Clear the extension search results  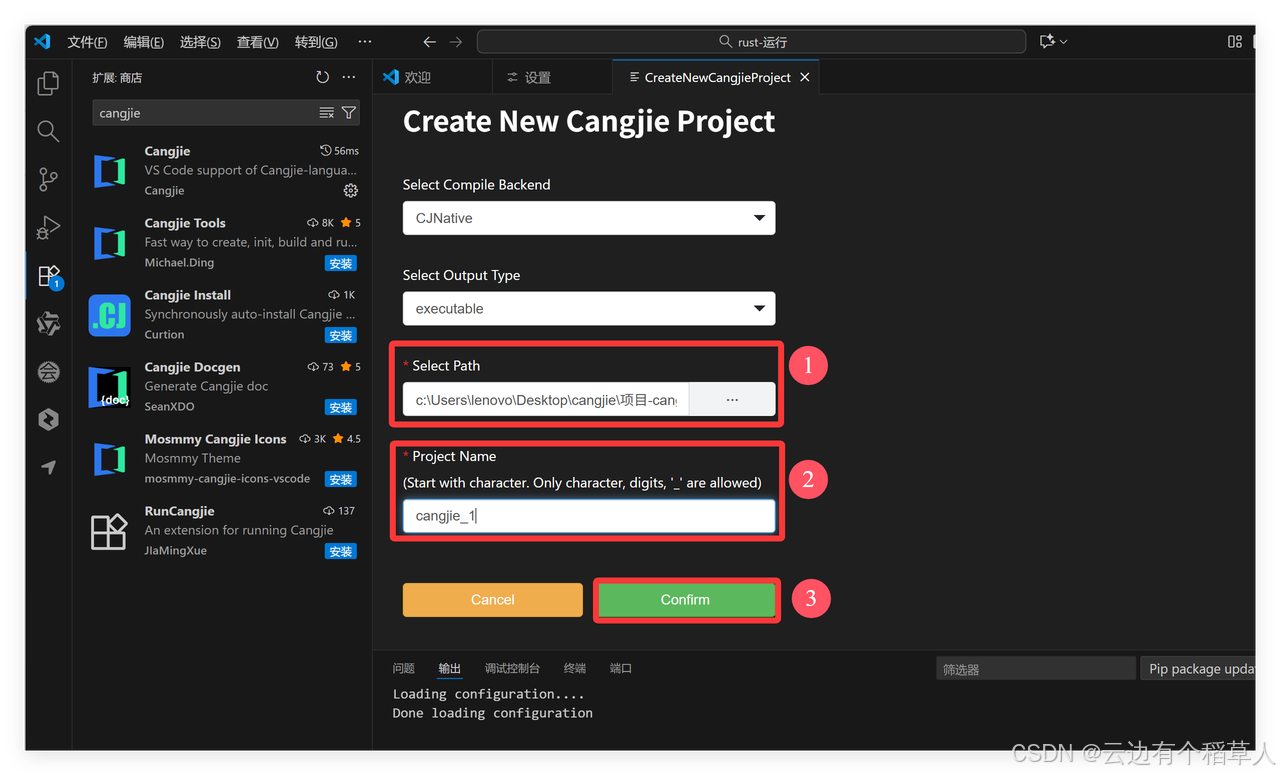point(326,113)
